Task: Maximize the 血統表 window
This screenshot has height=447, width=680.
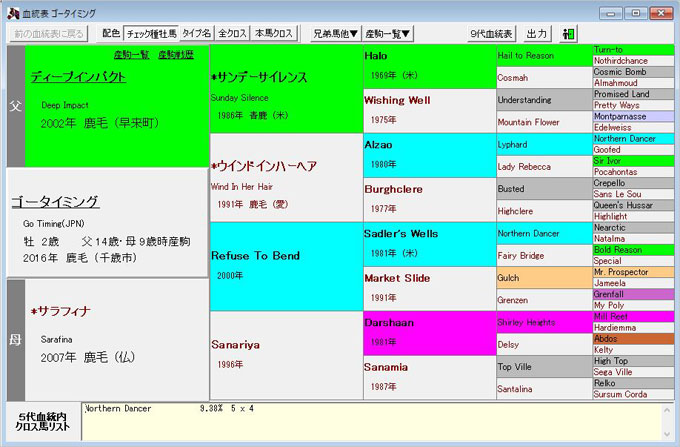Action: [636, 13]
